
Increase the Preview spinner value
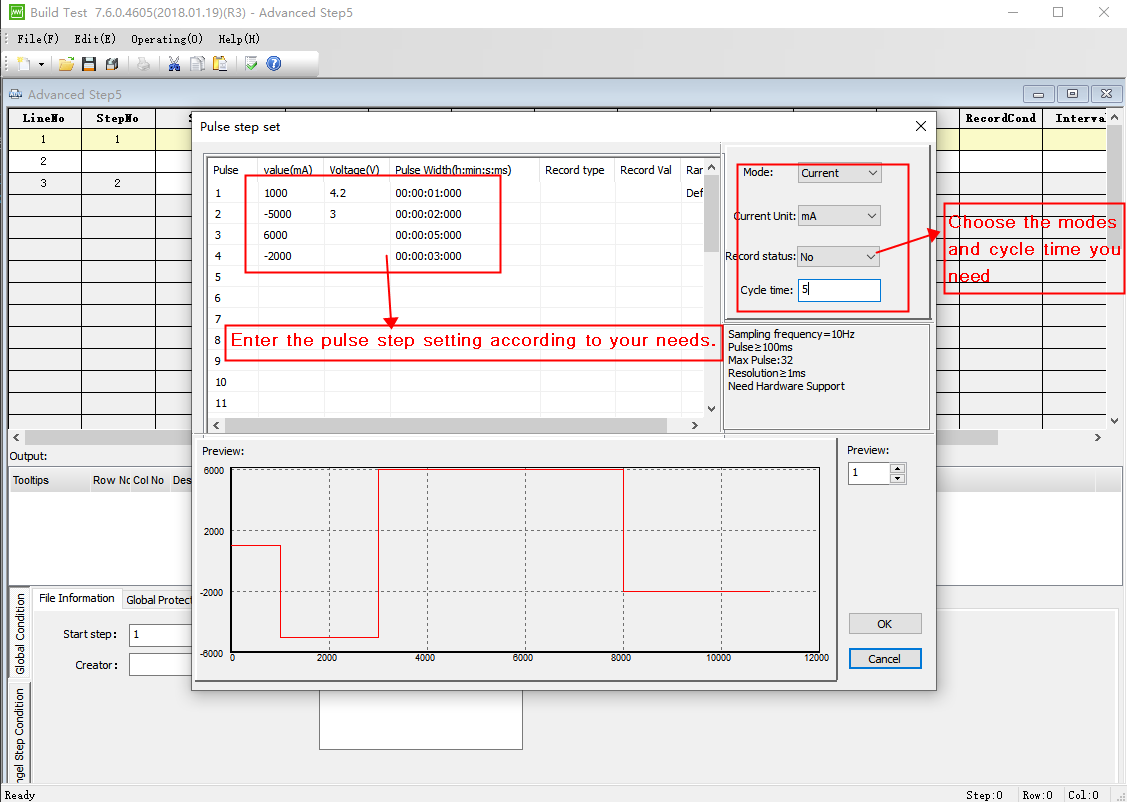point(897,469)
